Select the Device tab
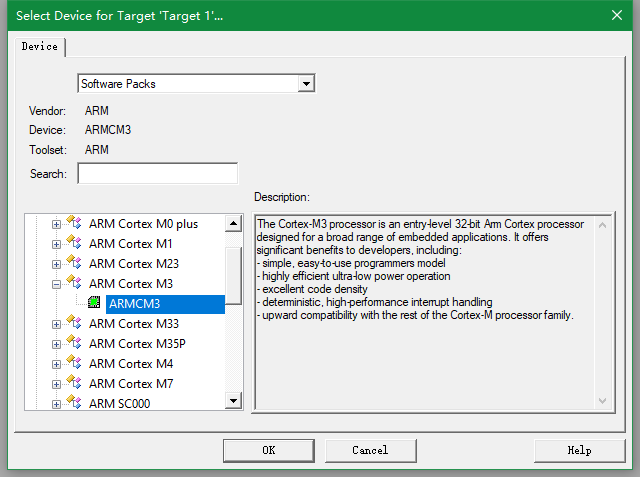Viewport: 640px width, 477px height. click(x=40, y=47)
